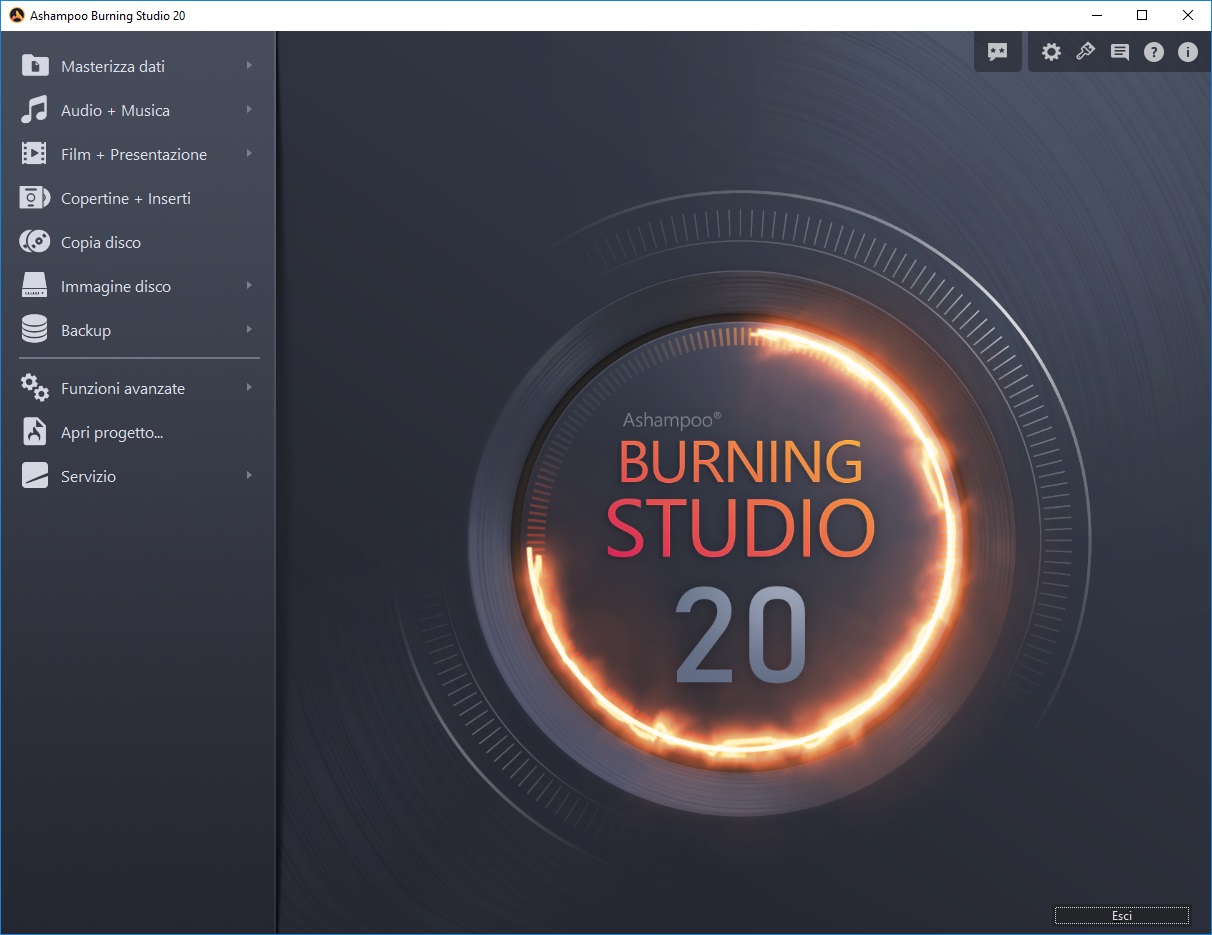Click the Copertine + Inserti icon
This screenshot has height=935, width=1212.
point(34,198)
